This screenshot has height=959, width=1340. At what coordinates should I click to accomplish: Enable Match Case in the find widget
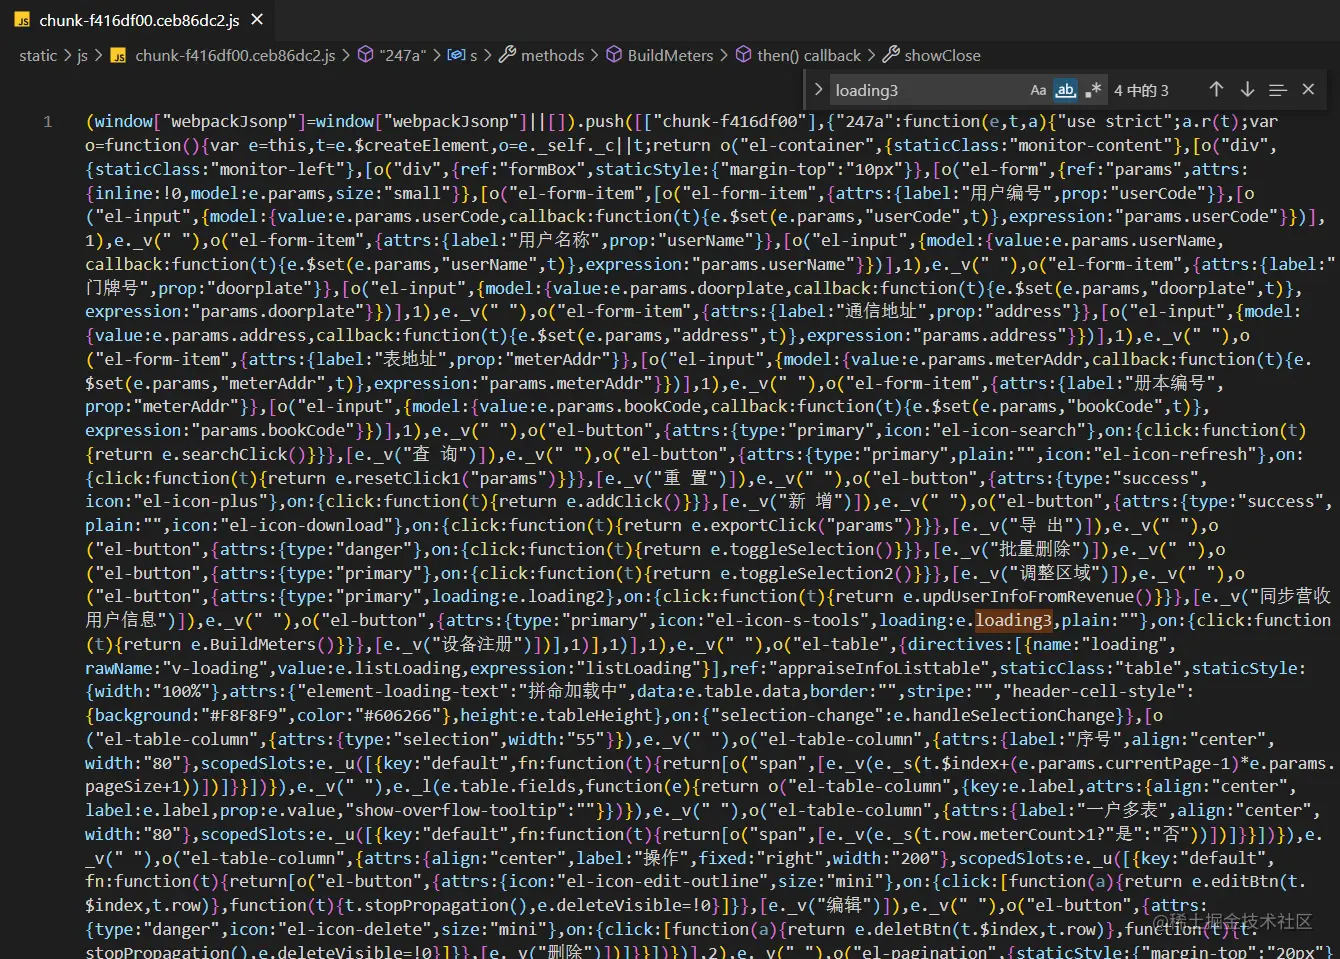click(x=1038, y=89)
